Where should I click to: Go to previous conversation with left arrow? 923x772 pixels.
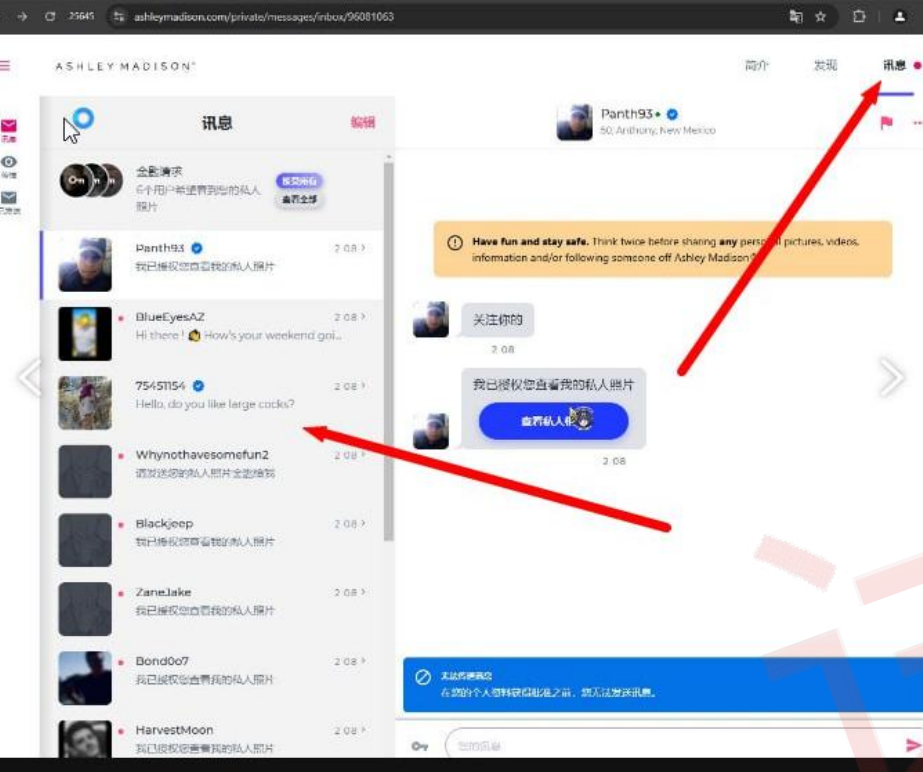click(x=30, y=377)
